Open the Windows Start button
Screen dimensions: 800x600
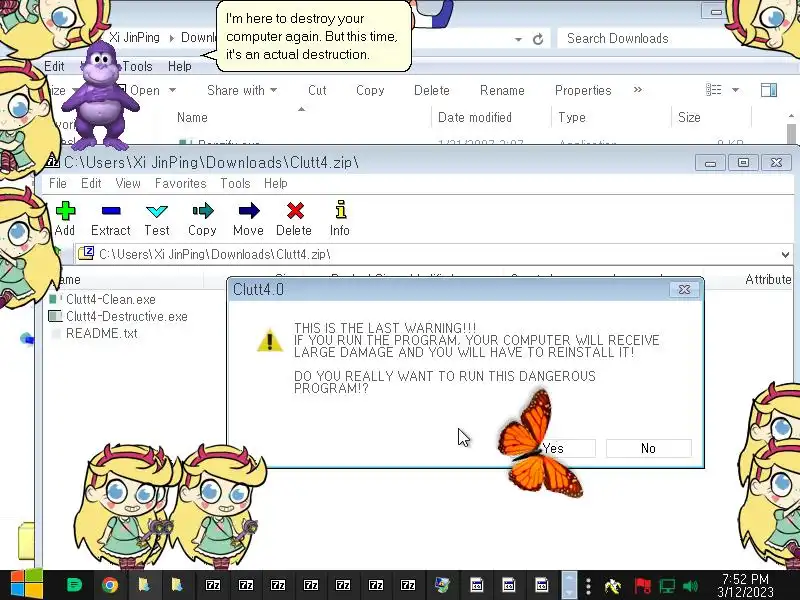(27, 585)
